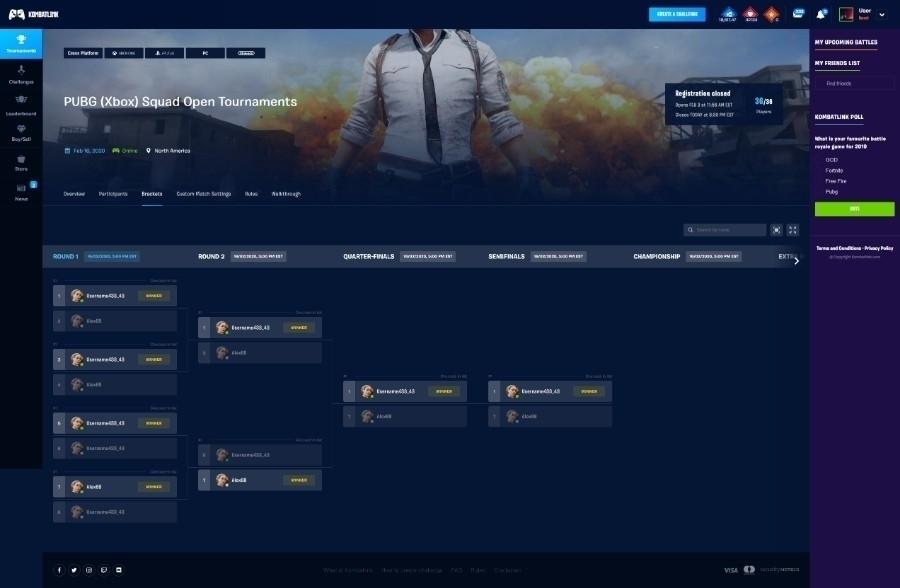Click the calendar icon beside the date
Viewport: 900px width, 588px height.
pos(67,151)
